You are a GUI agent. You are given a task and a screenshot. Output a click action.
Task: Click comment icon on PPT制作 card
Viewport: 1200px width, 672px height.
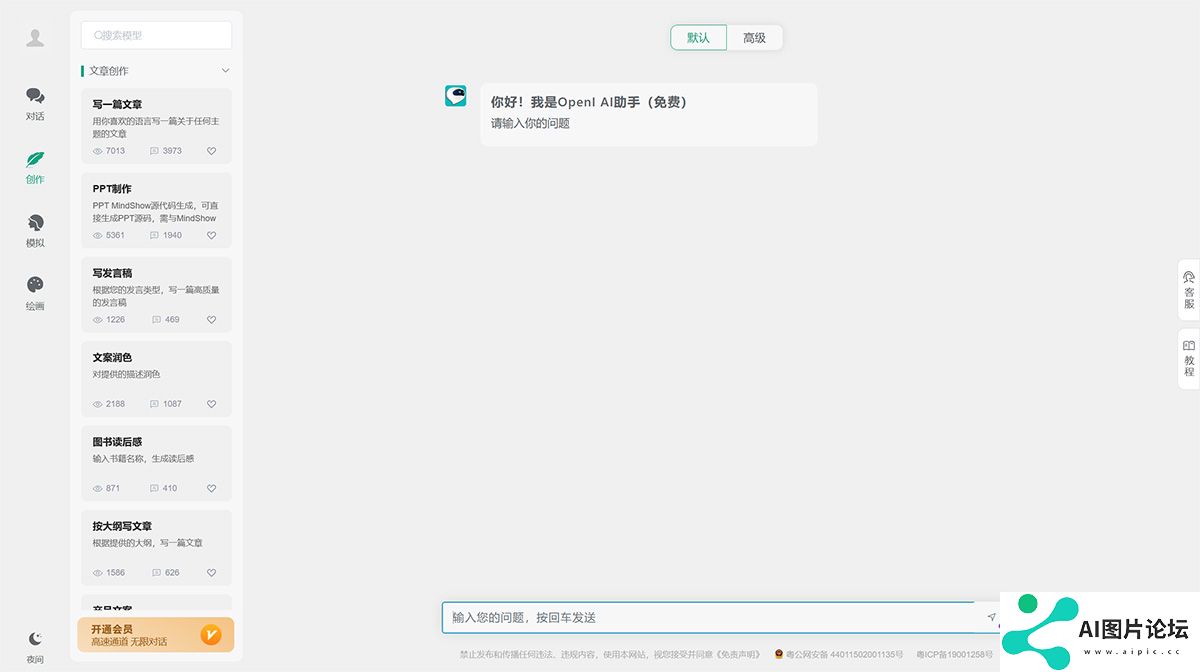coord(154,236)
